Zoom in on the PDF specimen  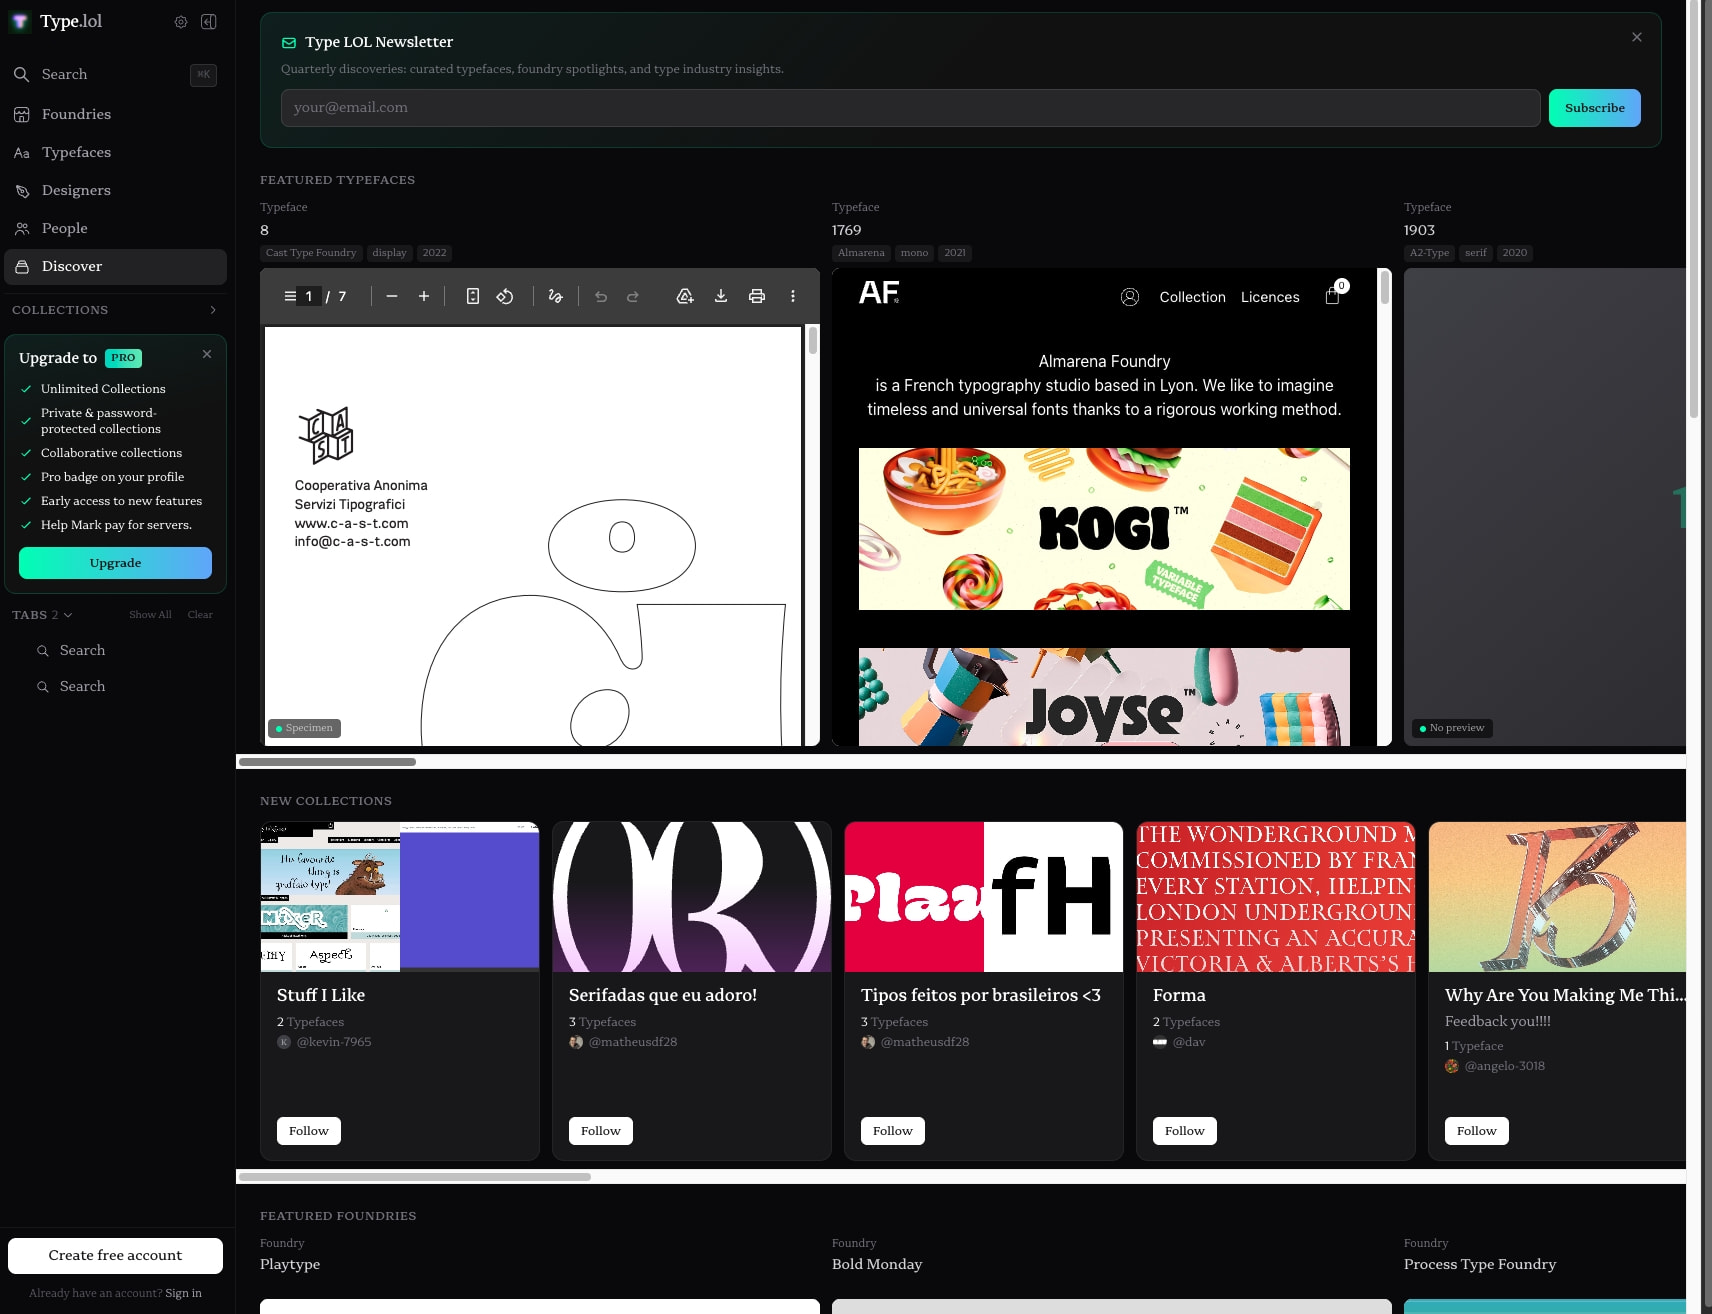point(424,296)
